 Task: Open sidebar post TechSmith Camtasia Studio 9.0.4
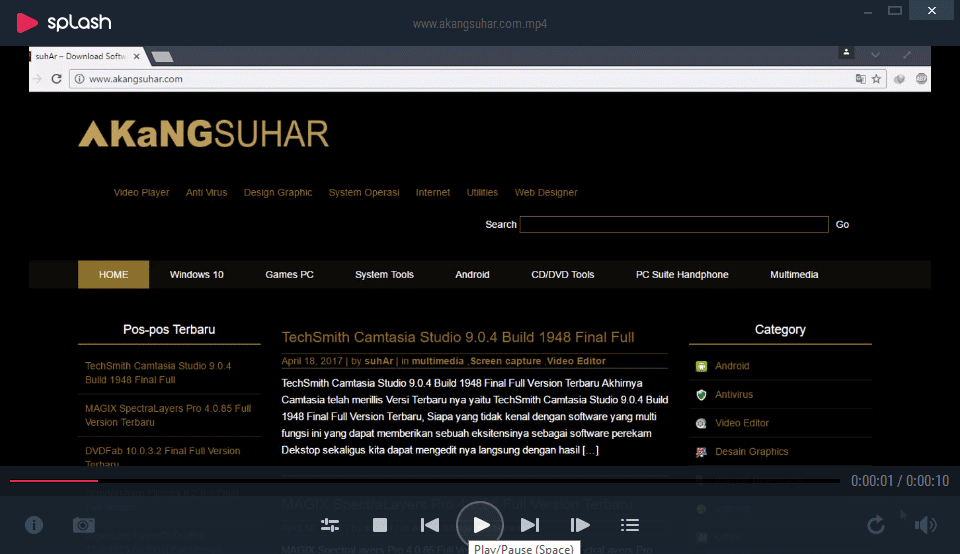(158, 373)
